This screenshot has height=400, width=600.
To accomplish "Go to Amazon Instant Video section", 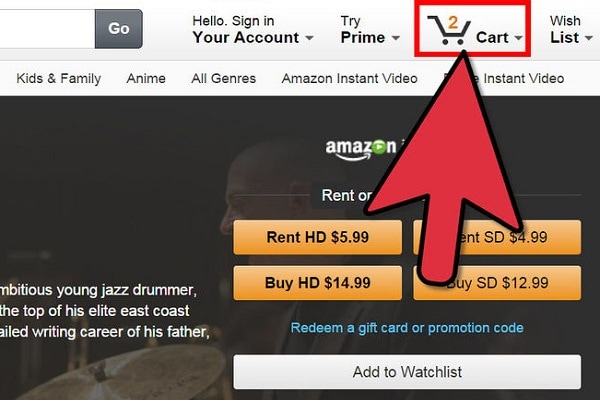I will 349,78.
